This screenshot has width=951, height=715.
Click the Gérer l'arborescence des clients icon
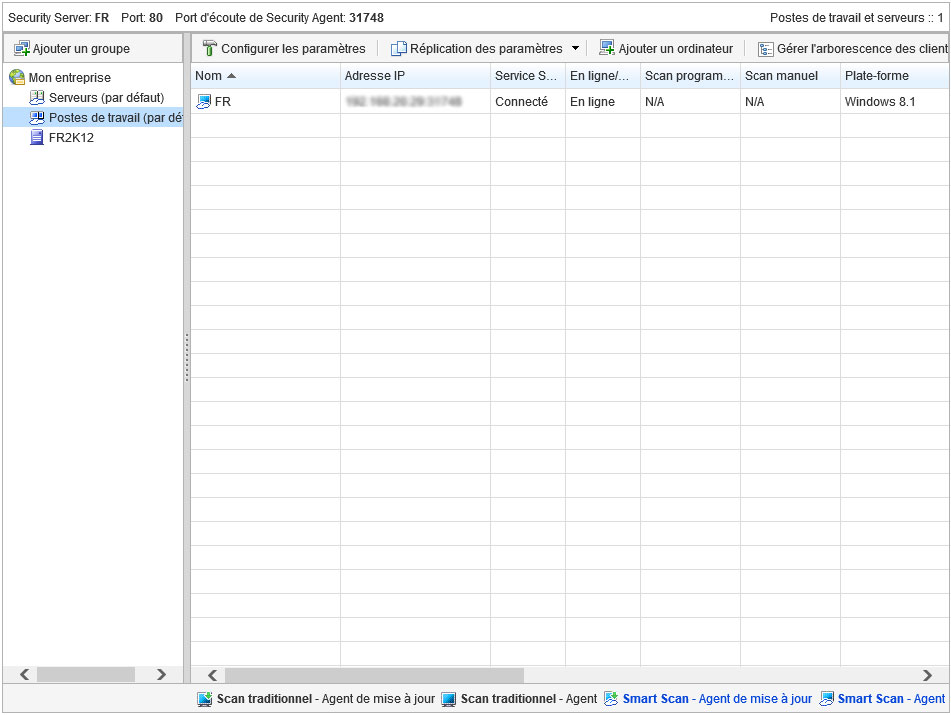click(765, 49)
